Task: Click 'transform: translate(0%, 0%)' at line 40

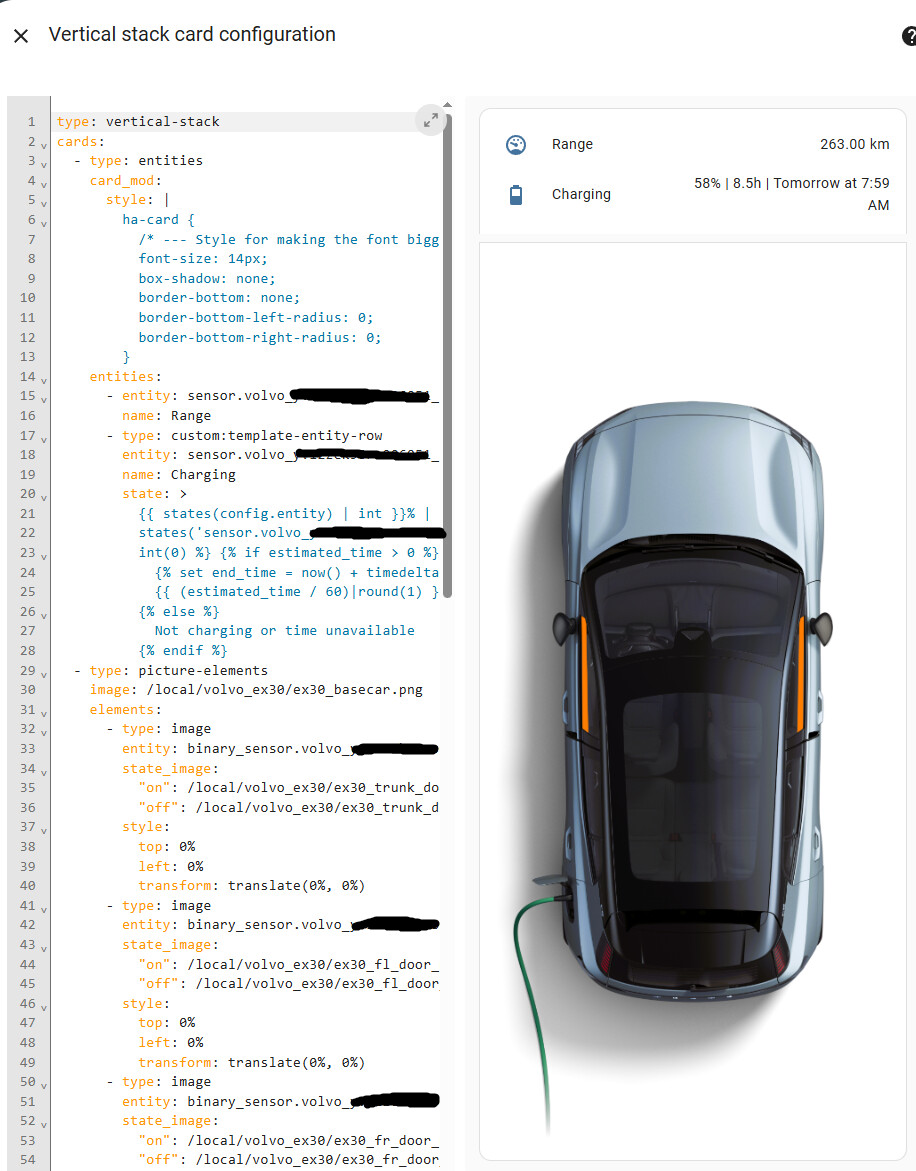Action: tap(252, 885)
